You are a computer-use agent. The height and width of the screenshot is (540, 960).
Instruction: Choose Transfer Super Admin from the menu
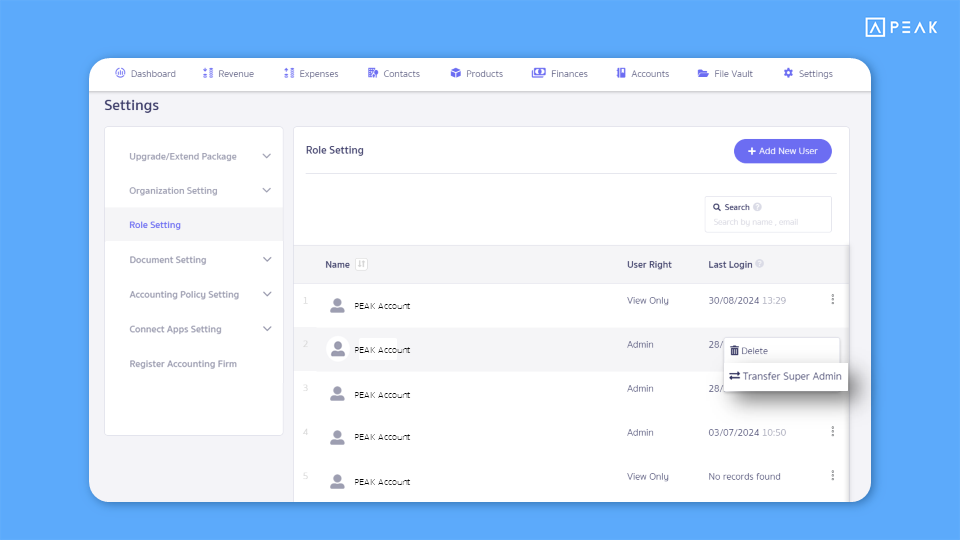[x=786, y=376]
